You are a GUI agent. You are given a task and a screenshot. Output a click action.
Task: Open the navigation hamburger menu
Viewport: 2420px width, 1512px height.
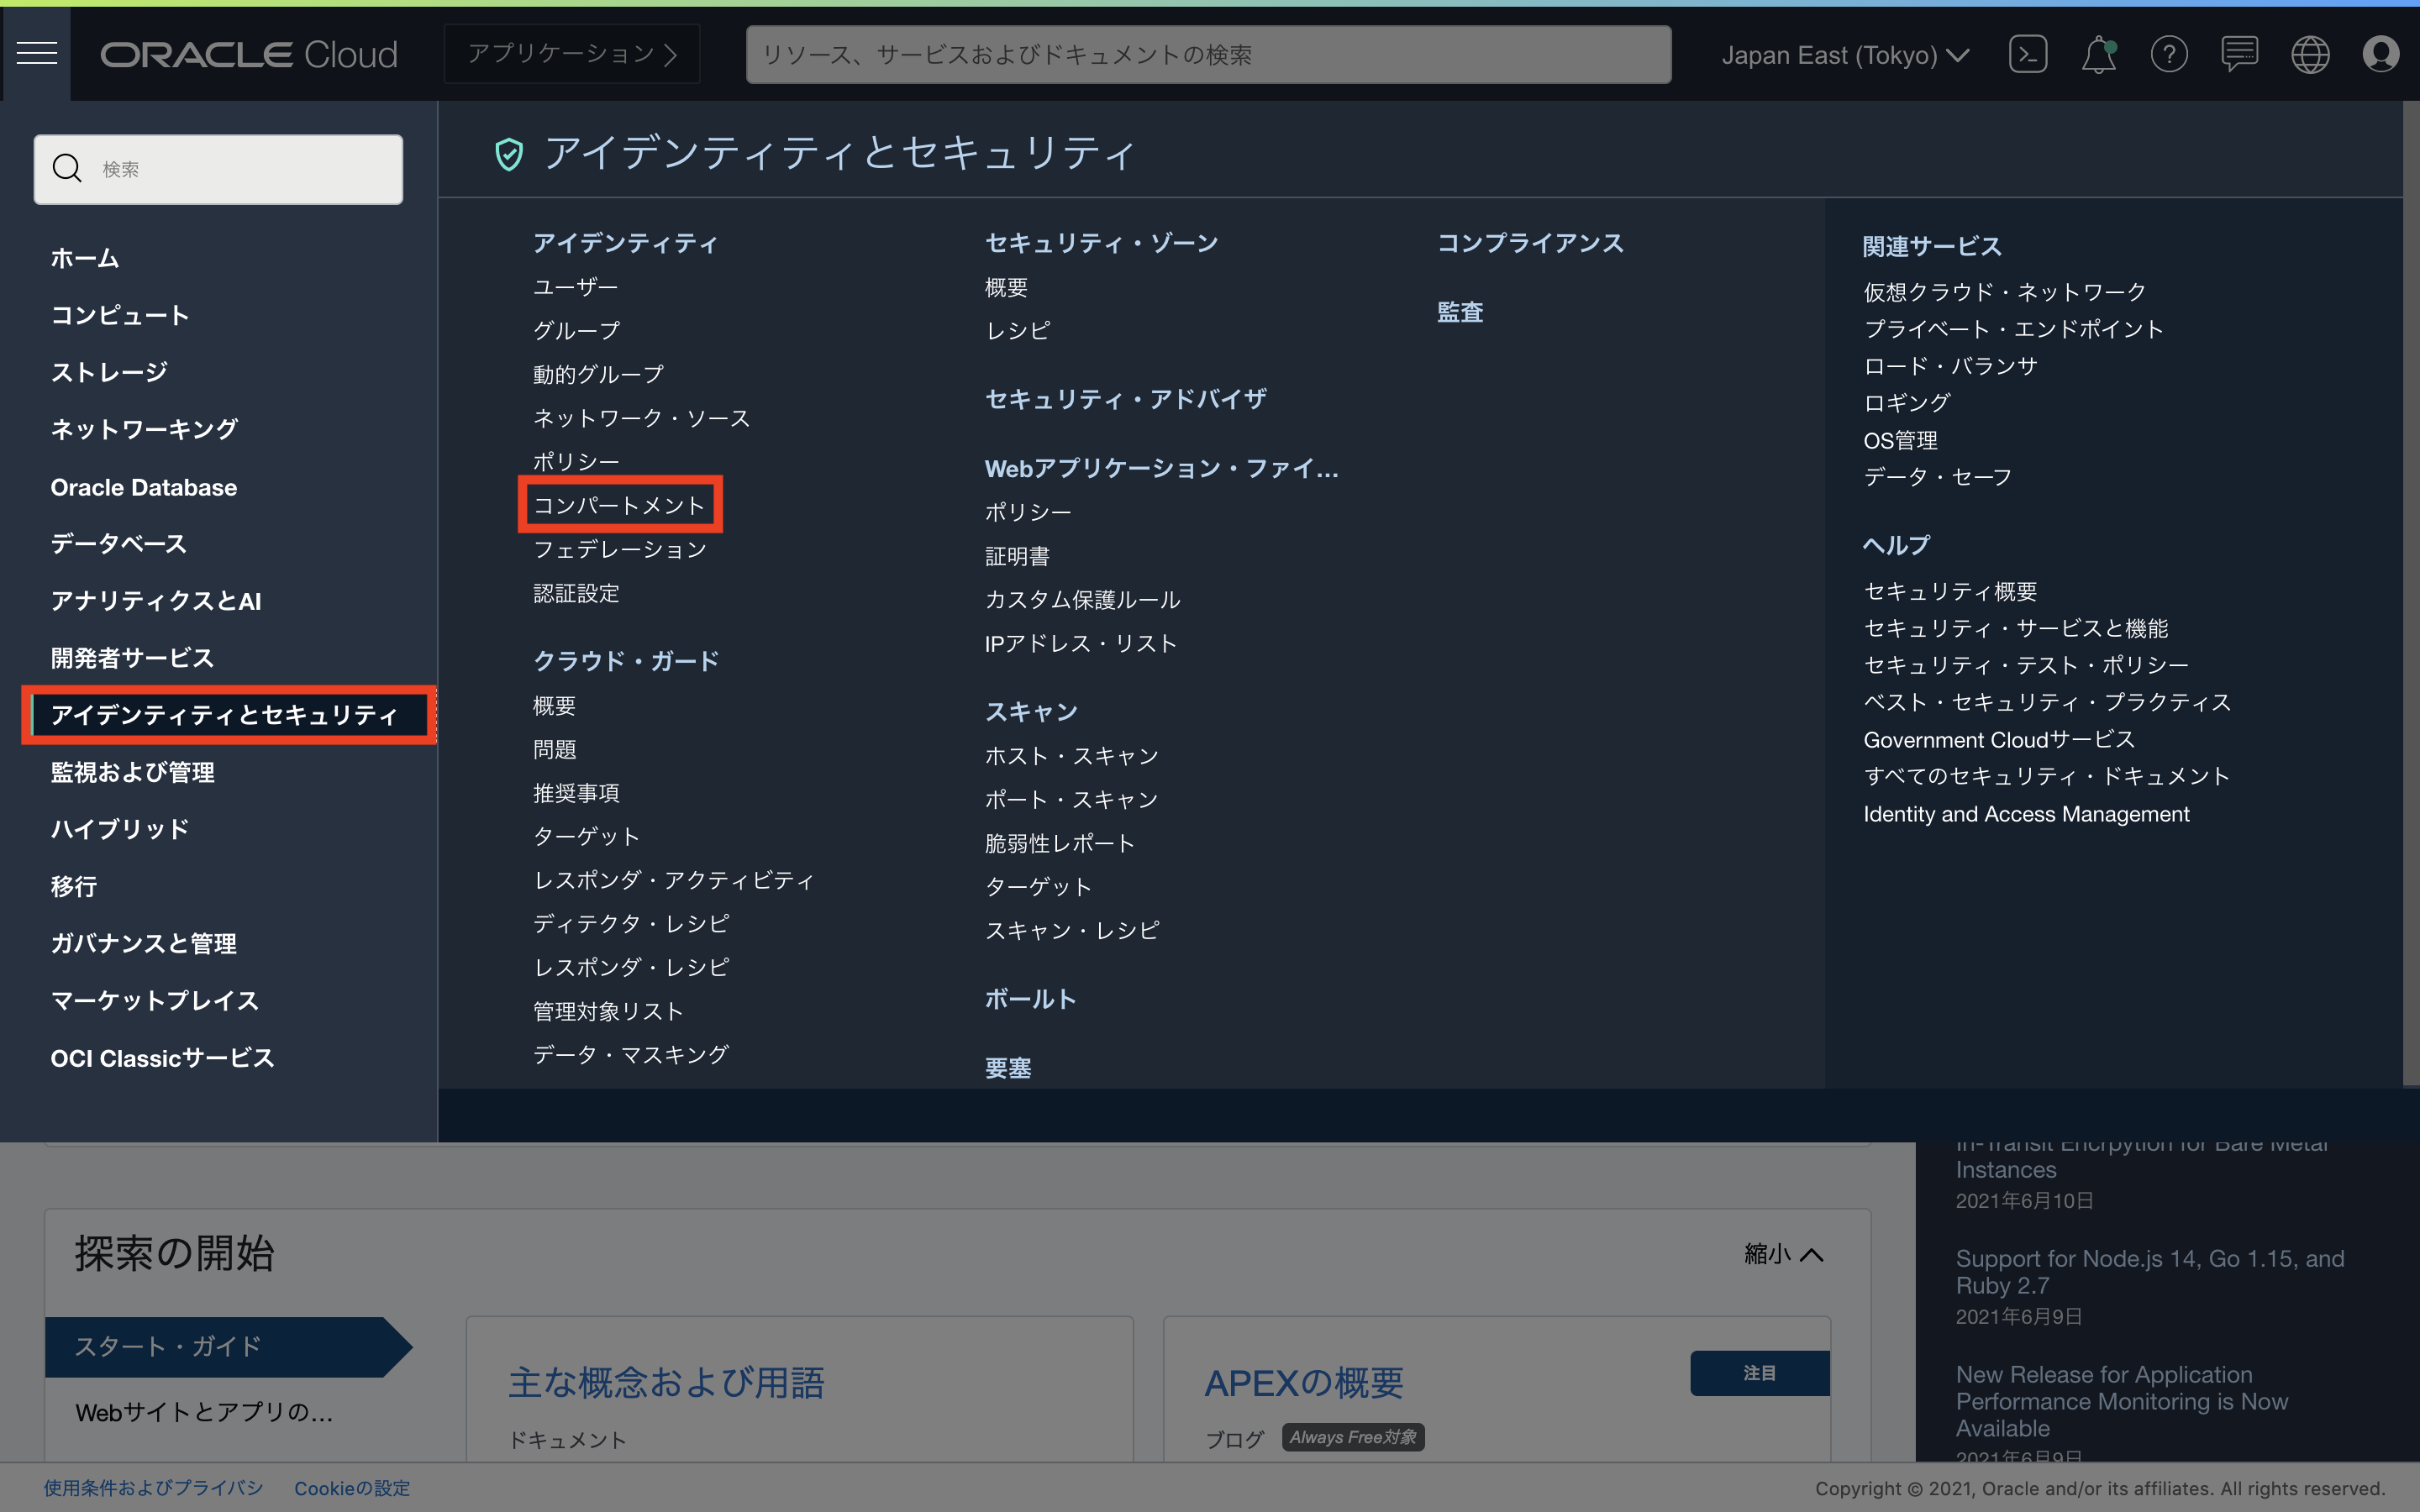click(x=38, y=54)
